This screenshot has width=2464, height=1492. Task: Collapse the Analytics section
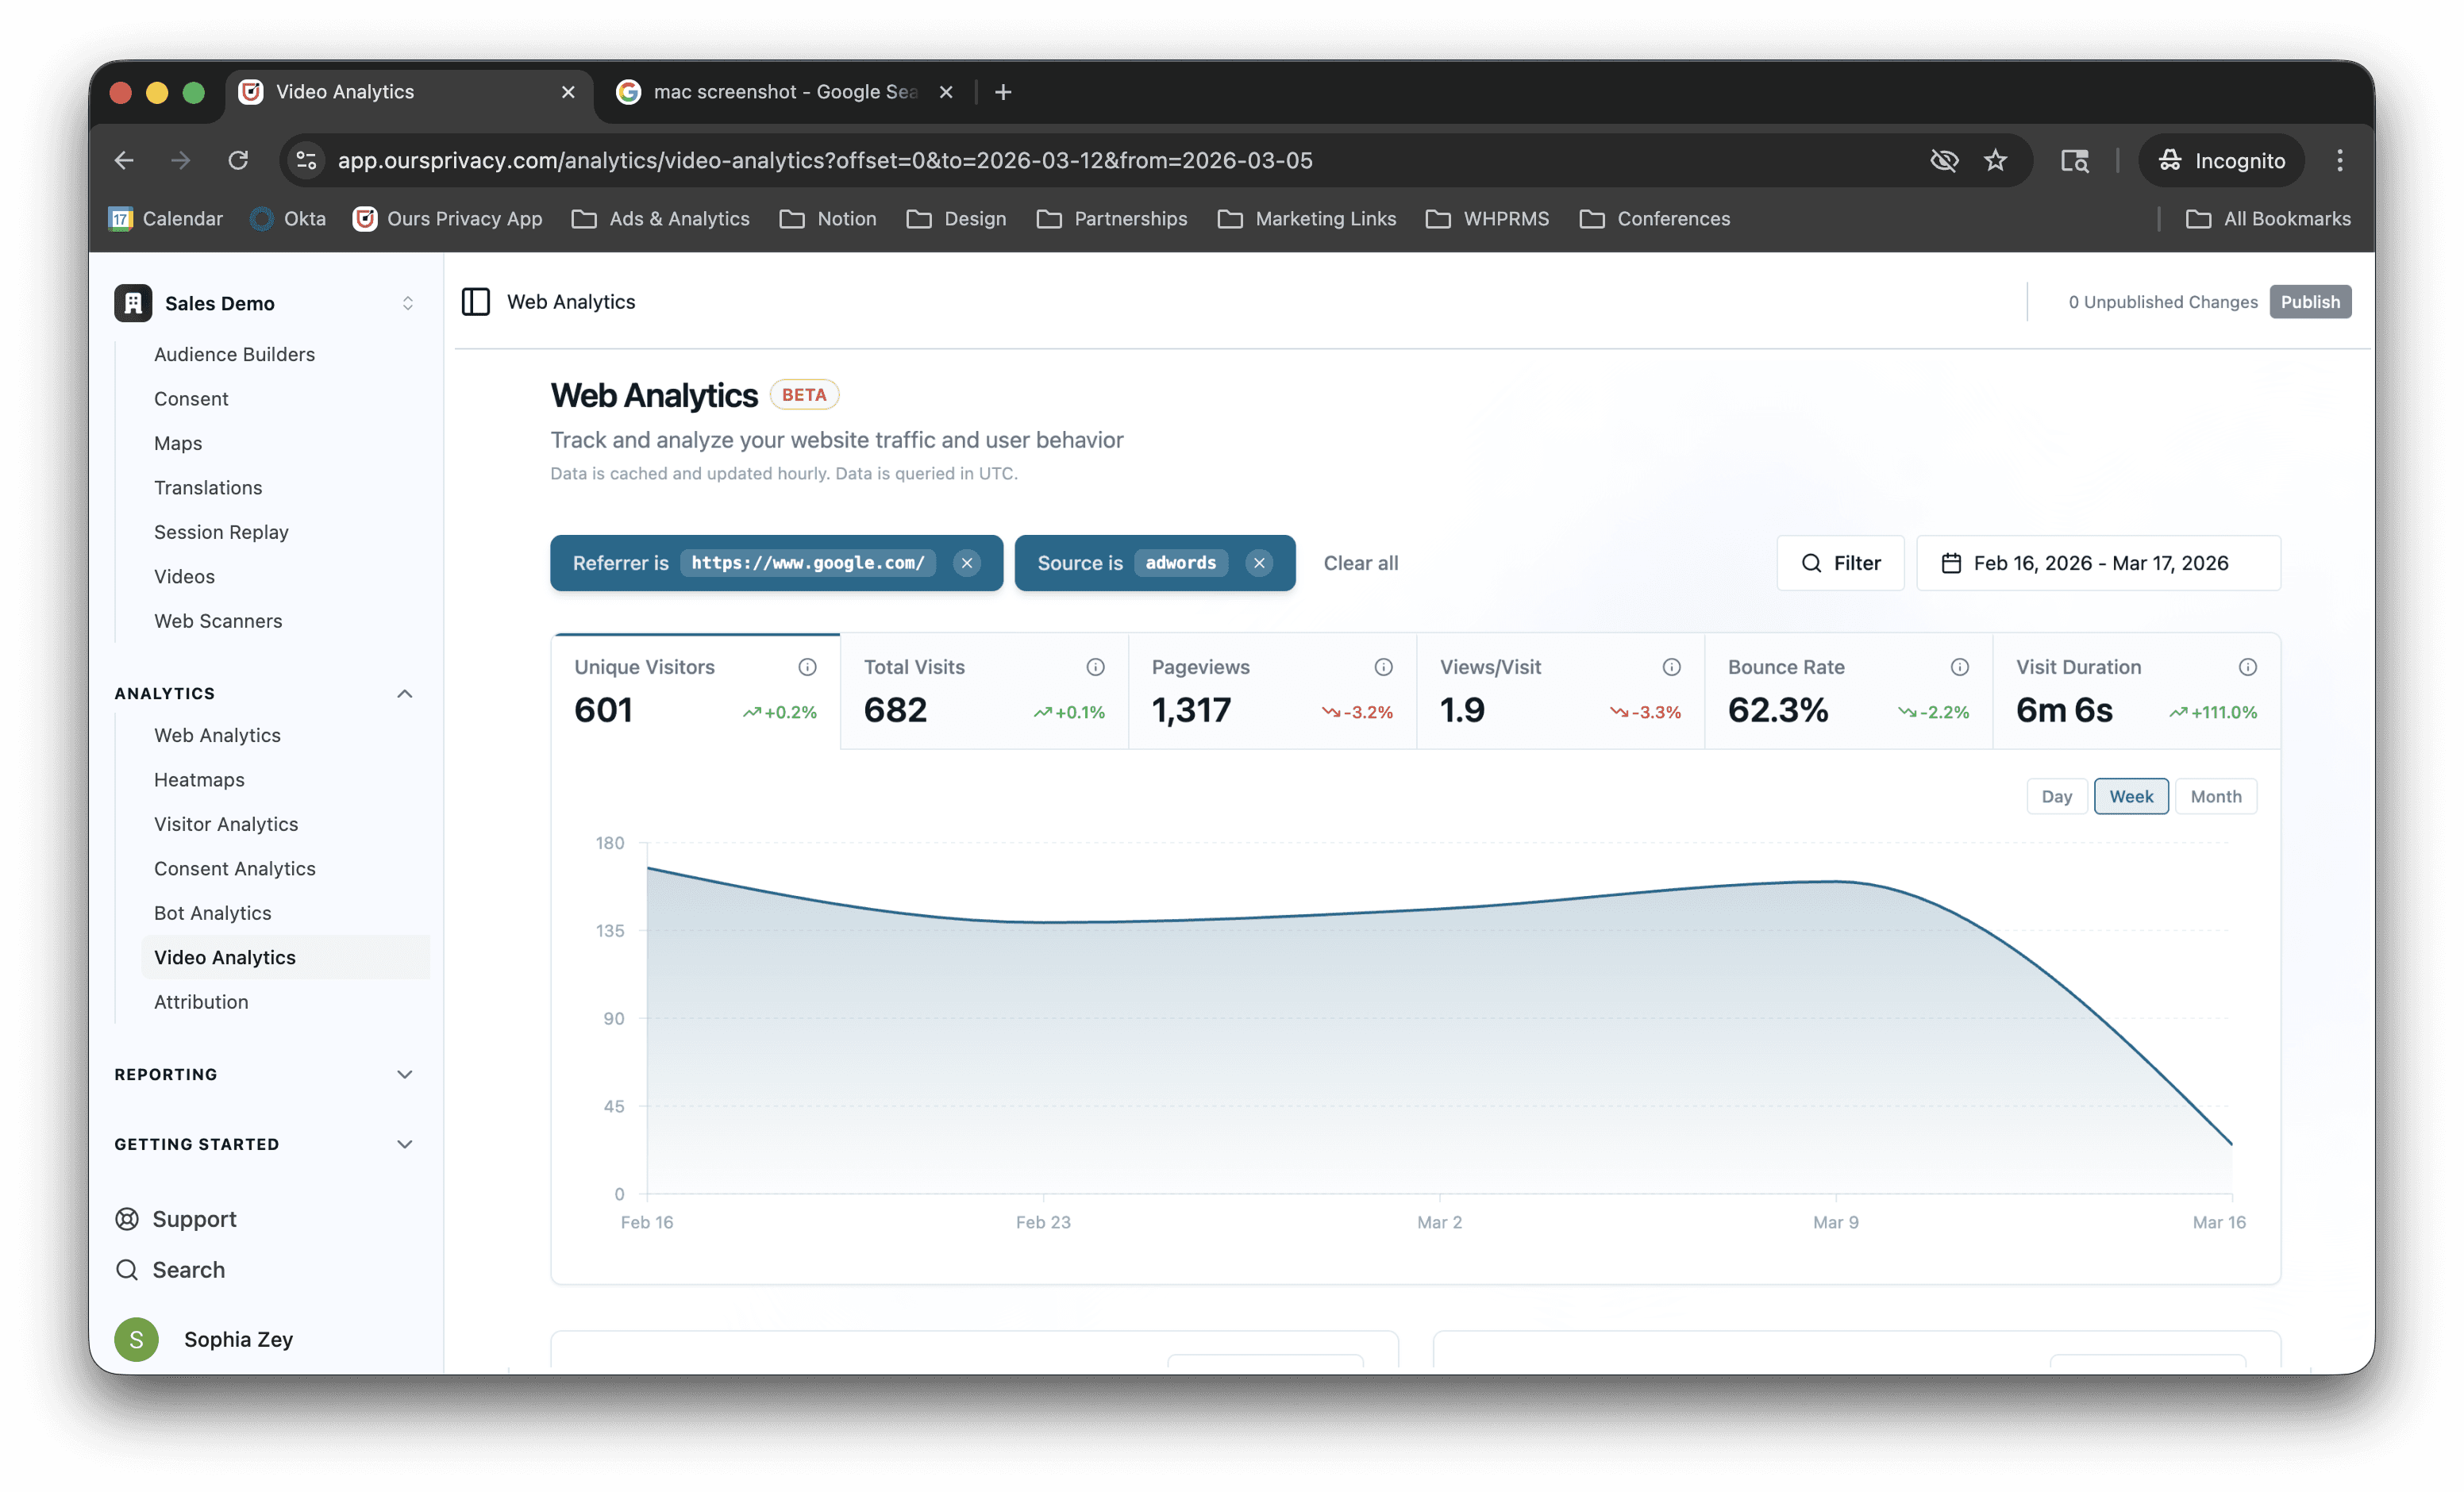coord(404,693)
